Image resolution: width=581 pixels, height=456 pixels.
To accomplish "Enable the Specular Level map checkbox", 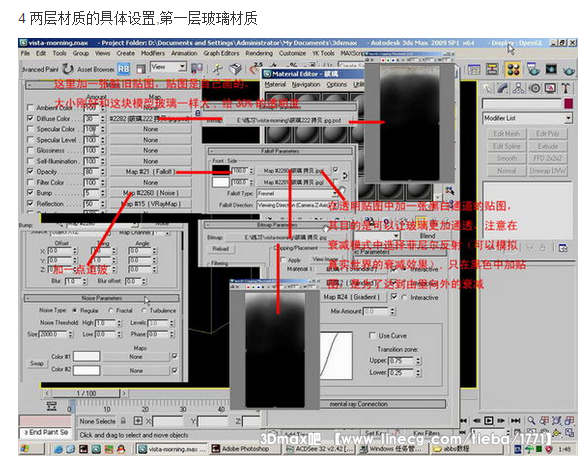I will (30, 140).
